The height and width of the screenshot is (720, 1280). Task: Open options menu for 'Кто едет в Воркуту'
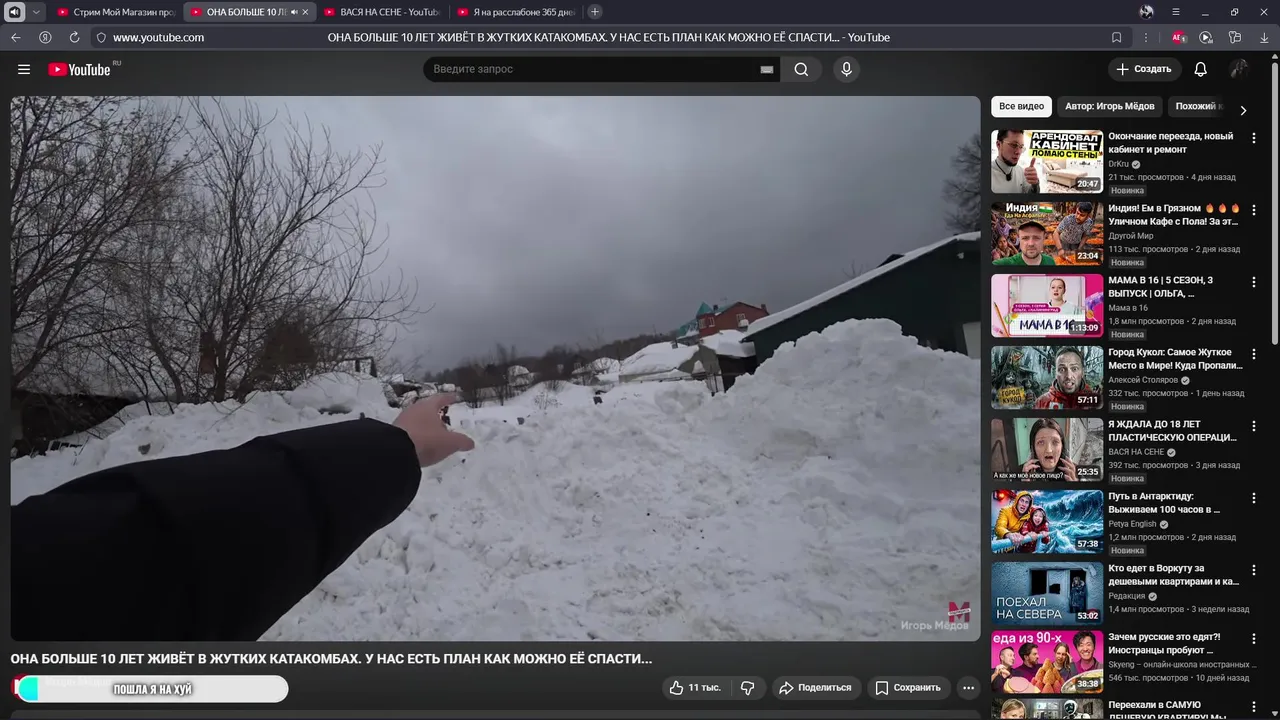point(1254,570)
